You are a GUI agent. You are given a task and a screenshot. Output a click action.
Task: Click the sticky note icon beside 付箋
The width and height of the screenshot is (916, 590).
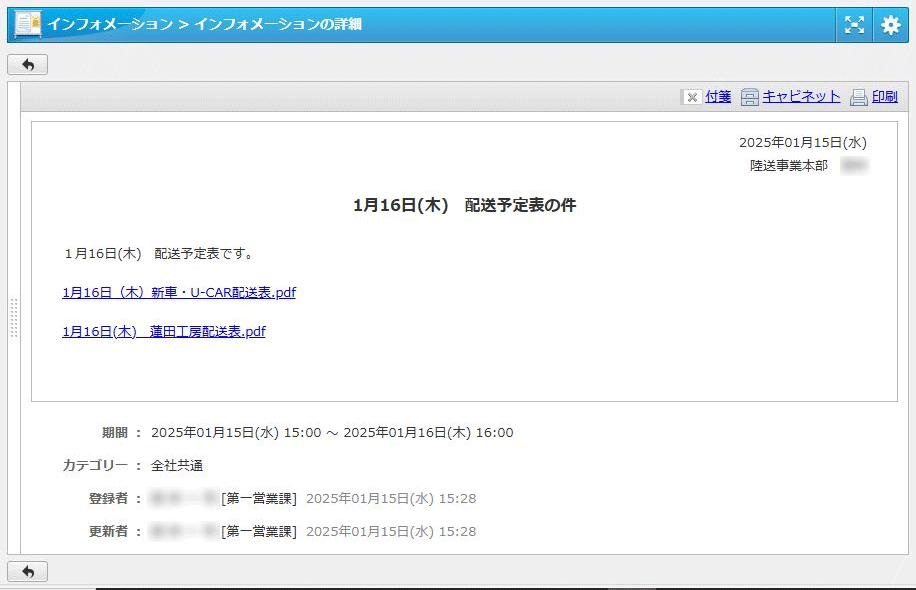coord(691,97)
